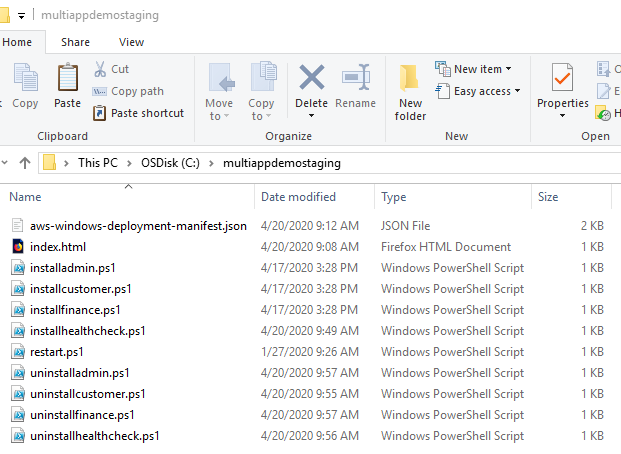Click the Rename icon in Organize group
The width and height of the screenshot is (621, 454).
[x=356, y=77]
